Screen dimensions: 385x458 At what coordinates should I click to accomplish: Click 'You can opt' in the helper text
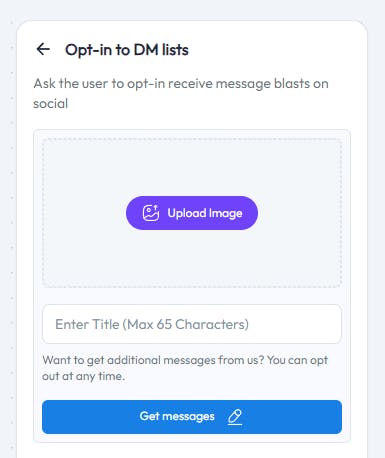pos(298,361)
